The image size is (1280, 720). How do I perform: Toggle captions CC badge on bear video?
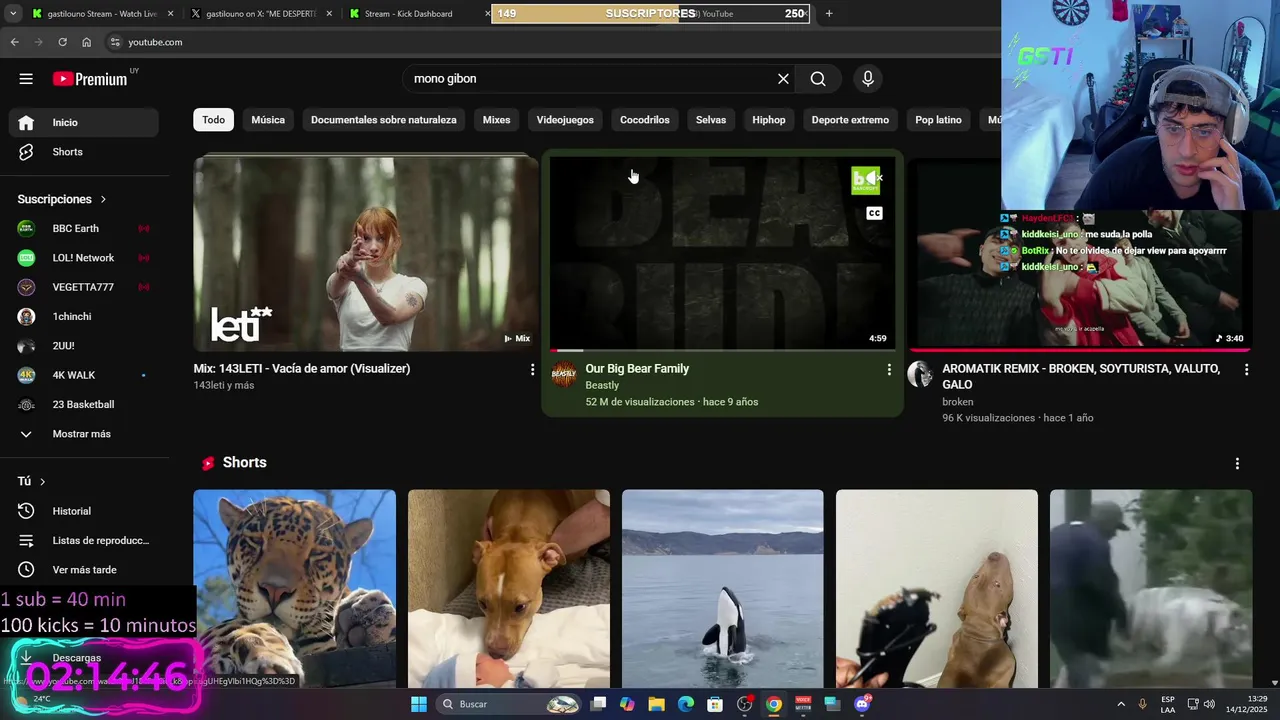[x=874, y=213]
